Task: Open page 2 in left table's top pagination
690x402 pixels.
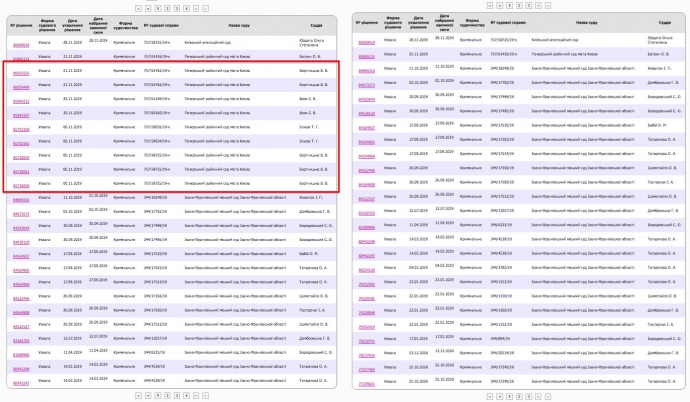Action: [166, 7]
